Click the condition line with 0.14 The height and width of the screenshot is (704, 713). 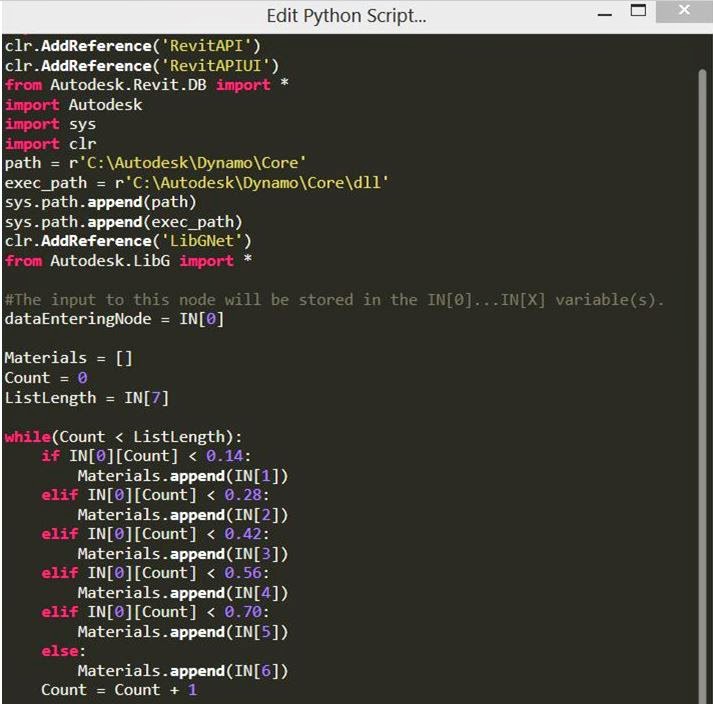(x=146, y=456)
